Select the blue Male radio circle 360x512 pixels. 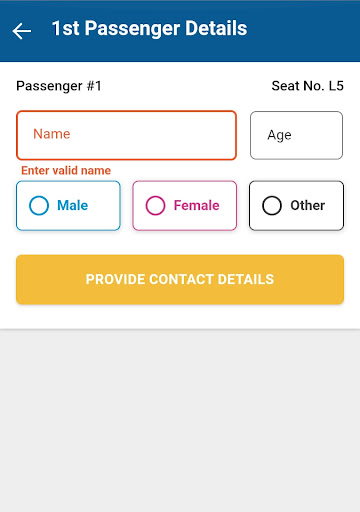pos(39,205)
